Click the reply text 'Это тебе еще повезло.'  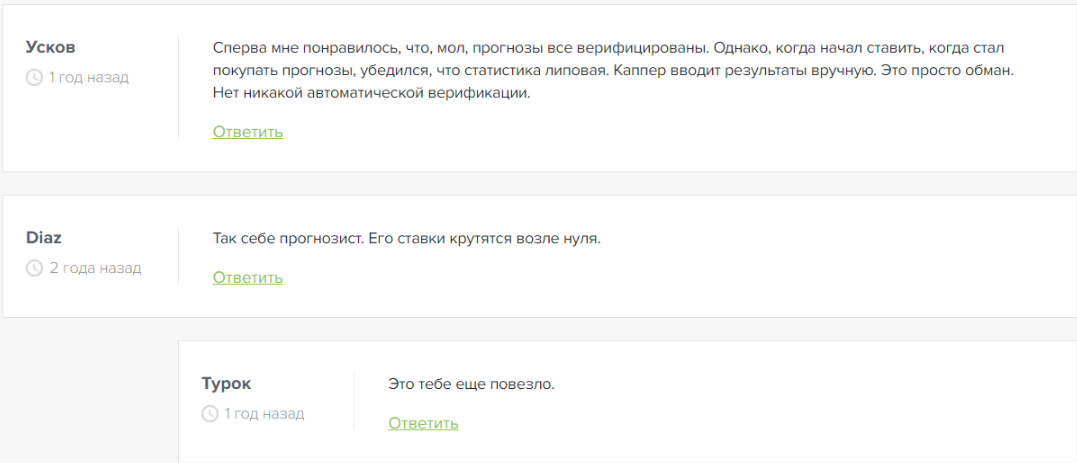point(471,384)
